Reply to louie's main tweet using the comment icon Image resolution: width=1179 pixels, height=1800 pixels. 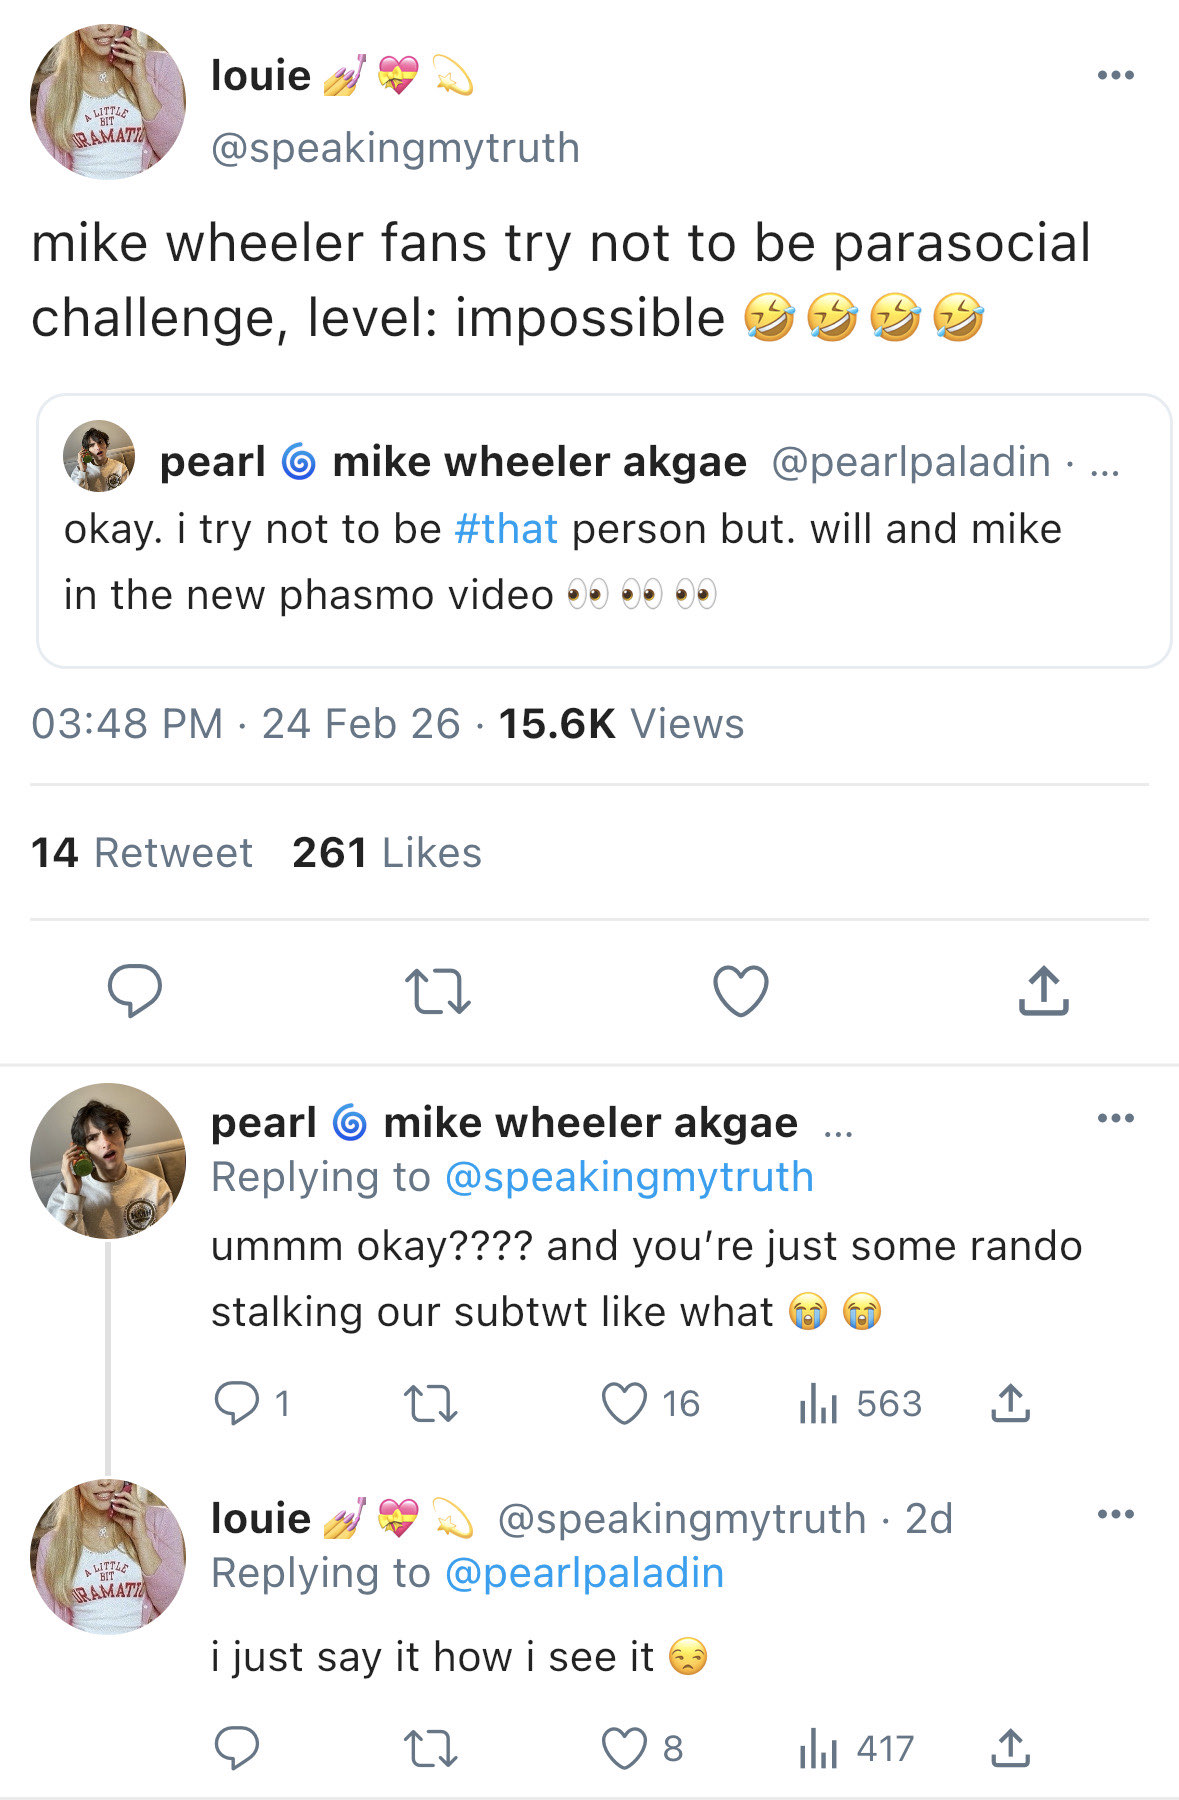134,991
